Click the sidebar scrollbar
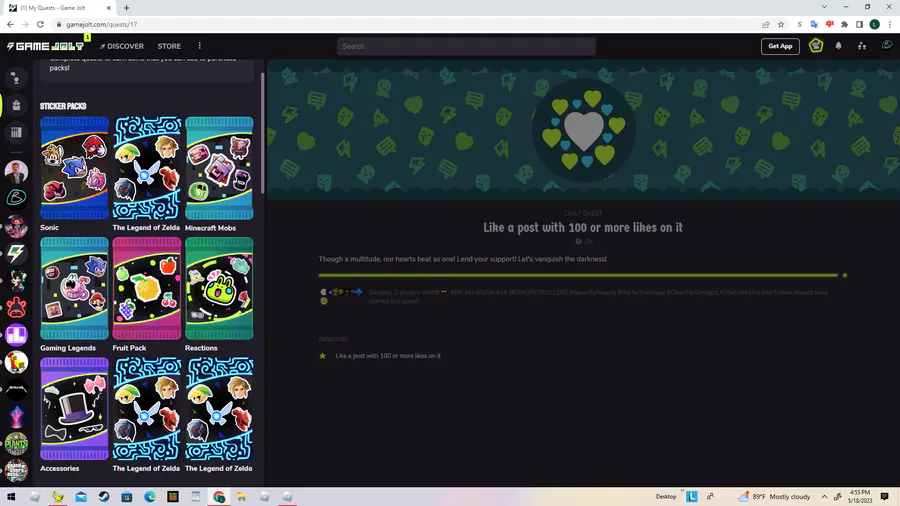The width and height of the screenshot is (900, 506). click(x=262, y=133)
